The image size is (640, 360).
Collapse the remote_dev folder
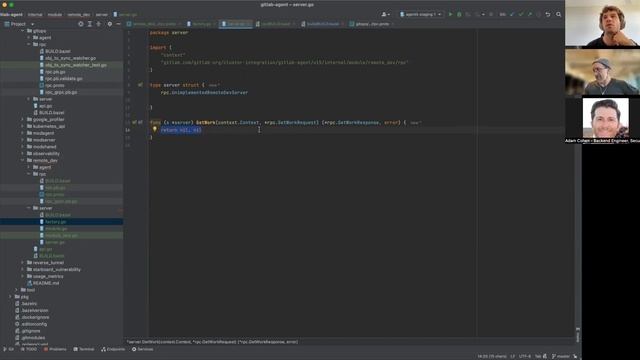[x=23, y=160]
